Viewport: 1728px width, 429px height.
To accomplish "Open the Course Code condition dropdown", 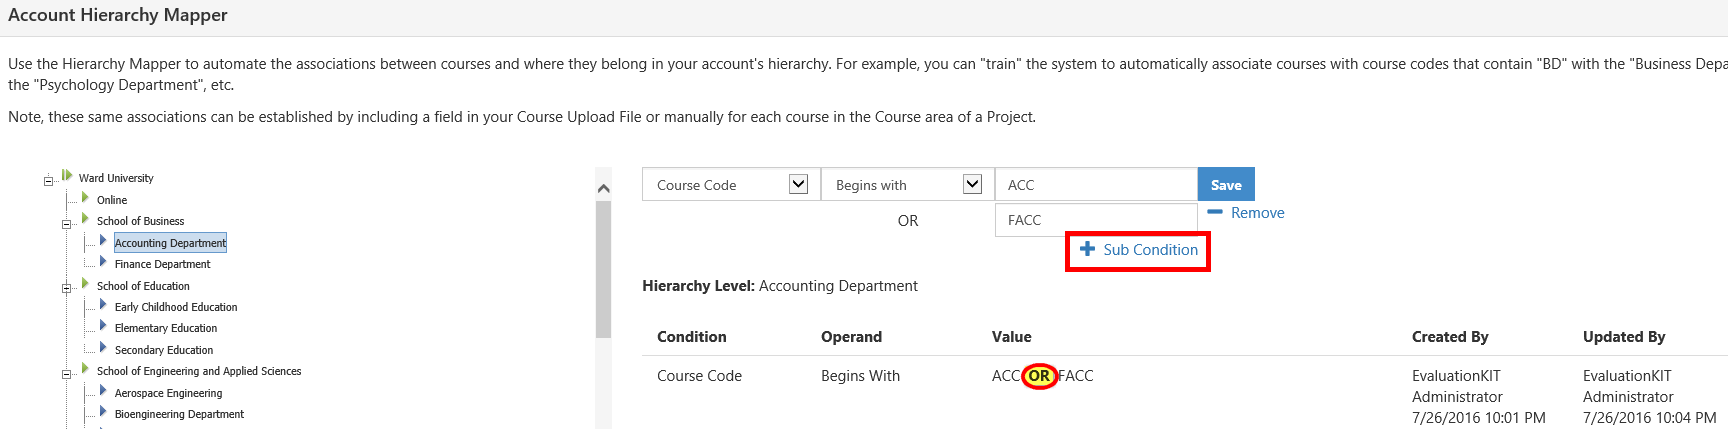I will pos(731,184).
